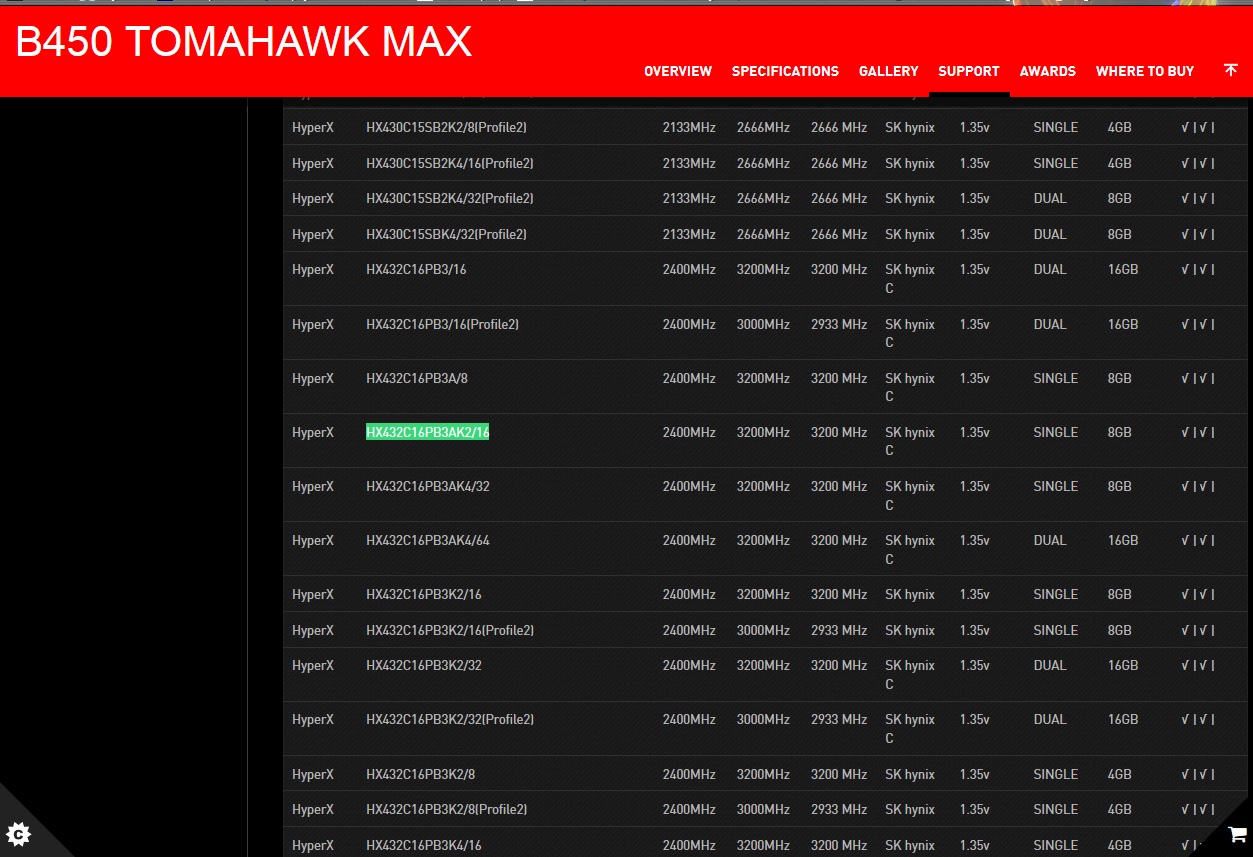
Task: Click 3000MHz in HX432C16PB3K2/16(Profile2) row
Action: click(763, 630)
